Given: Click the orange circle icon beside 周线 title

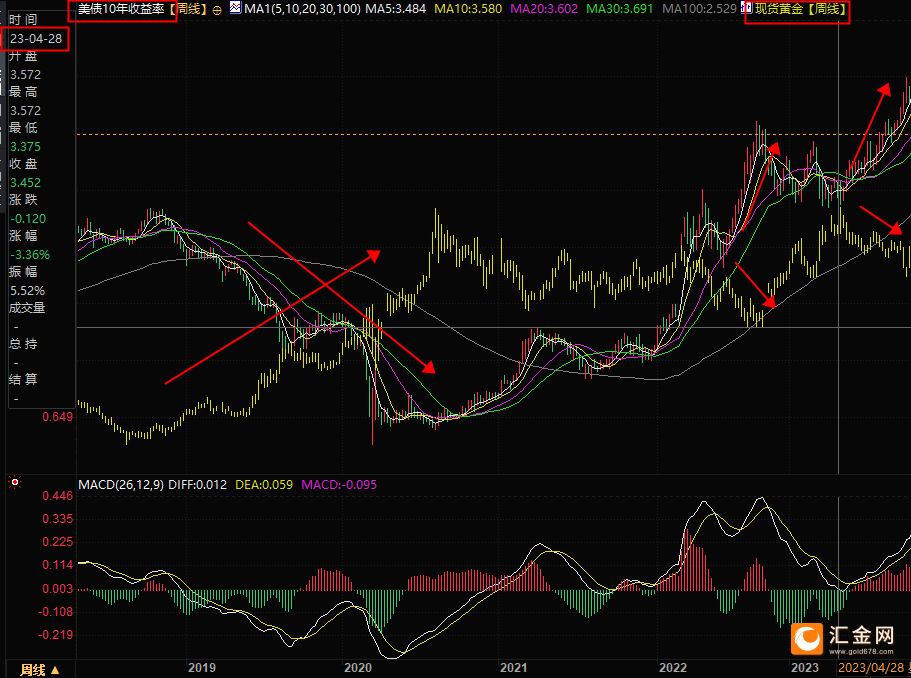Looking at the screenshot, I should coord(217,9).
